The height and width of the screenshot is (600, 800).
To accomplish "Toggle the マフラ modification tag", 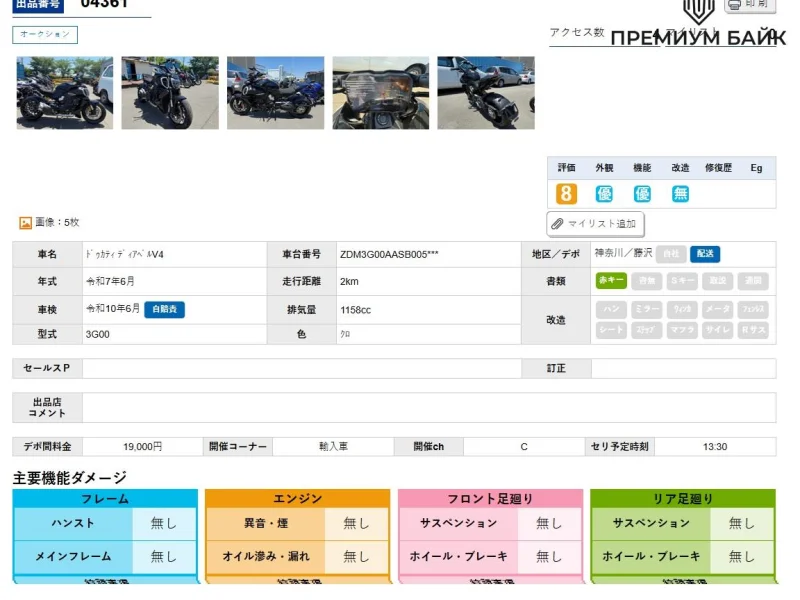I will [x=682, y=330].
